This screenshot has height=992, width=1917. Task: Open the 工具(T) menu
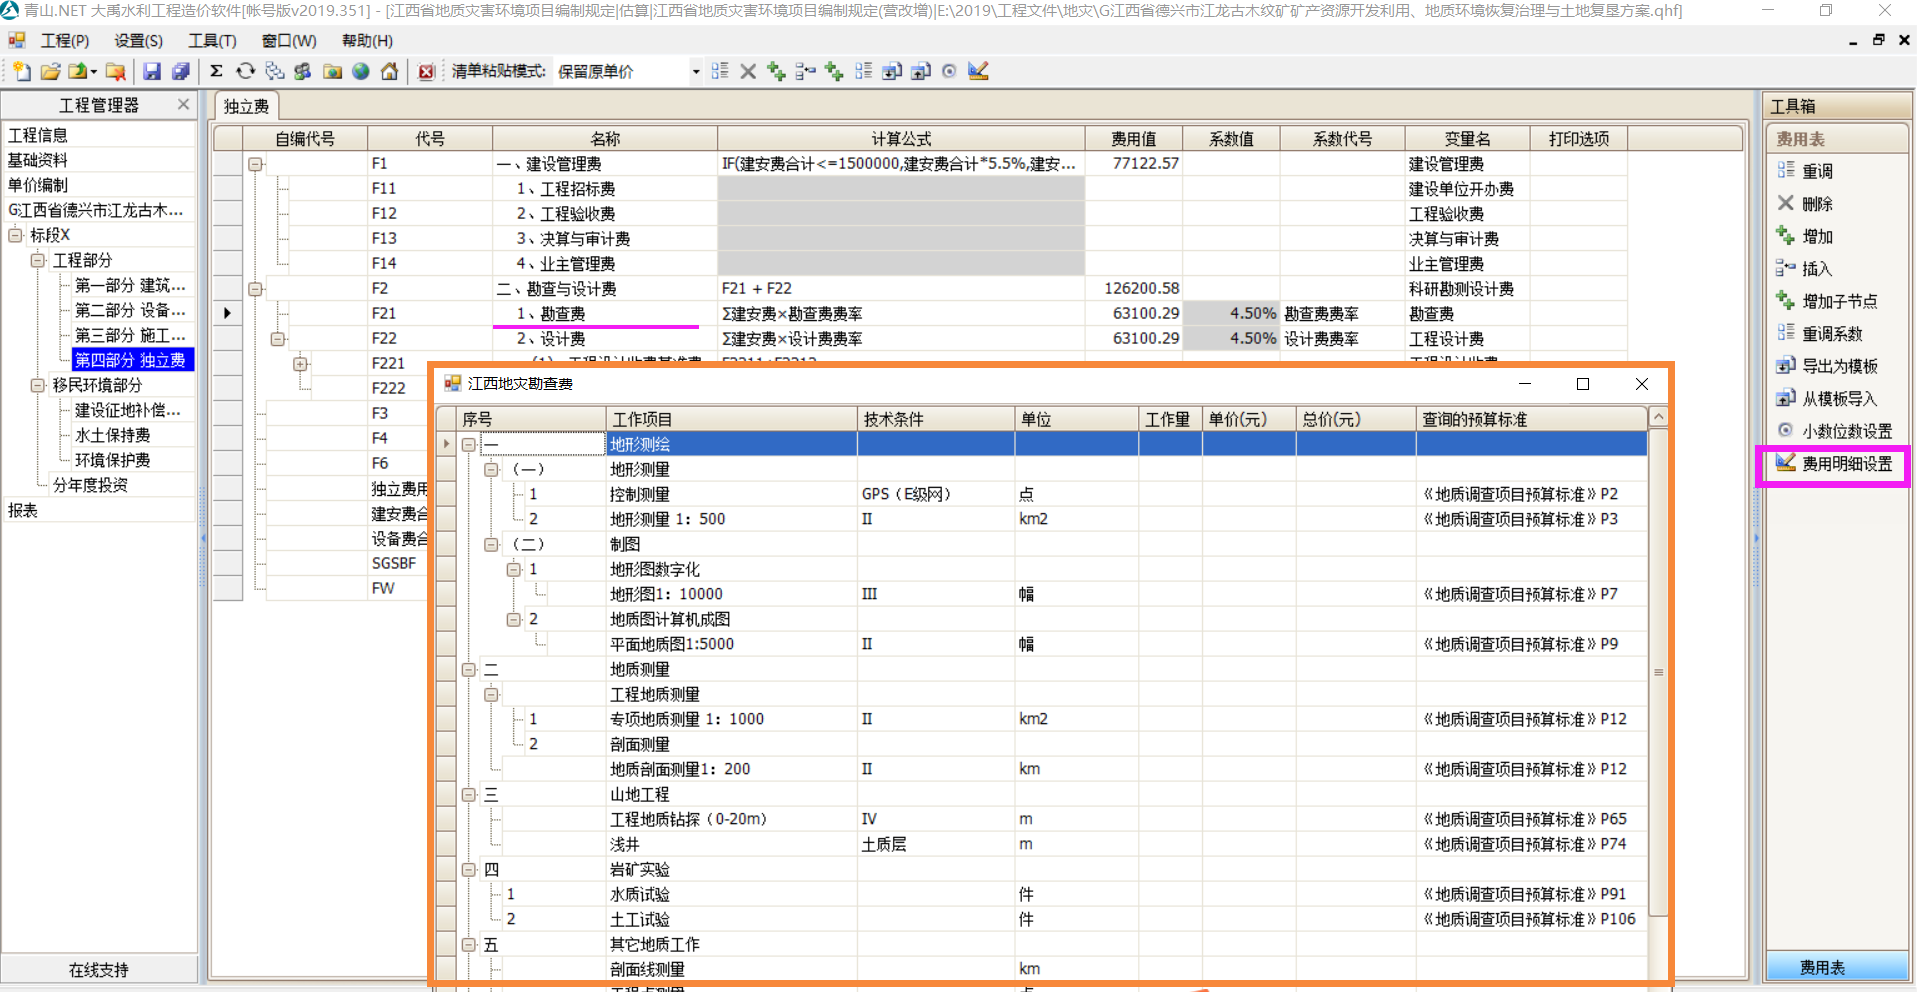pyautogui.click(x=212, y=41)
